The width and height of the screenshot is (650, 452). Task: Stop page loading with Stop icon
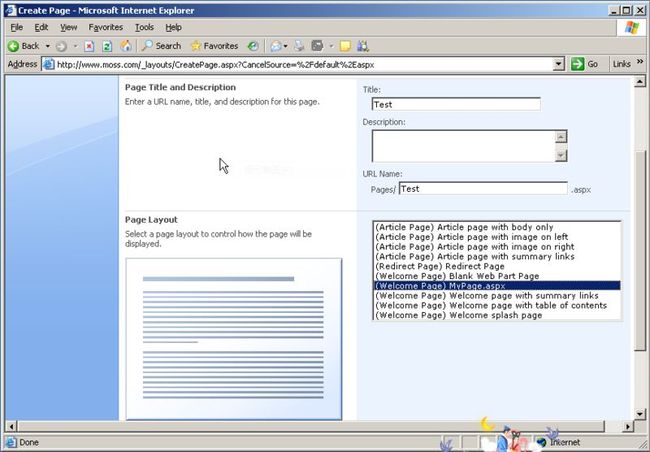click(x=89, y=46)
